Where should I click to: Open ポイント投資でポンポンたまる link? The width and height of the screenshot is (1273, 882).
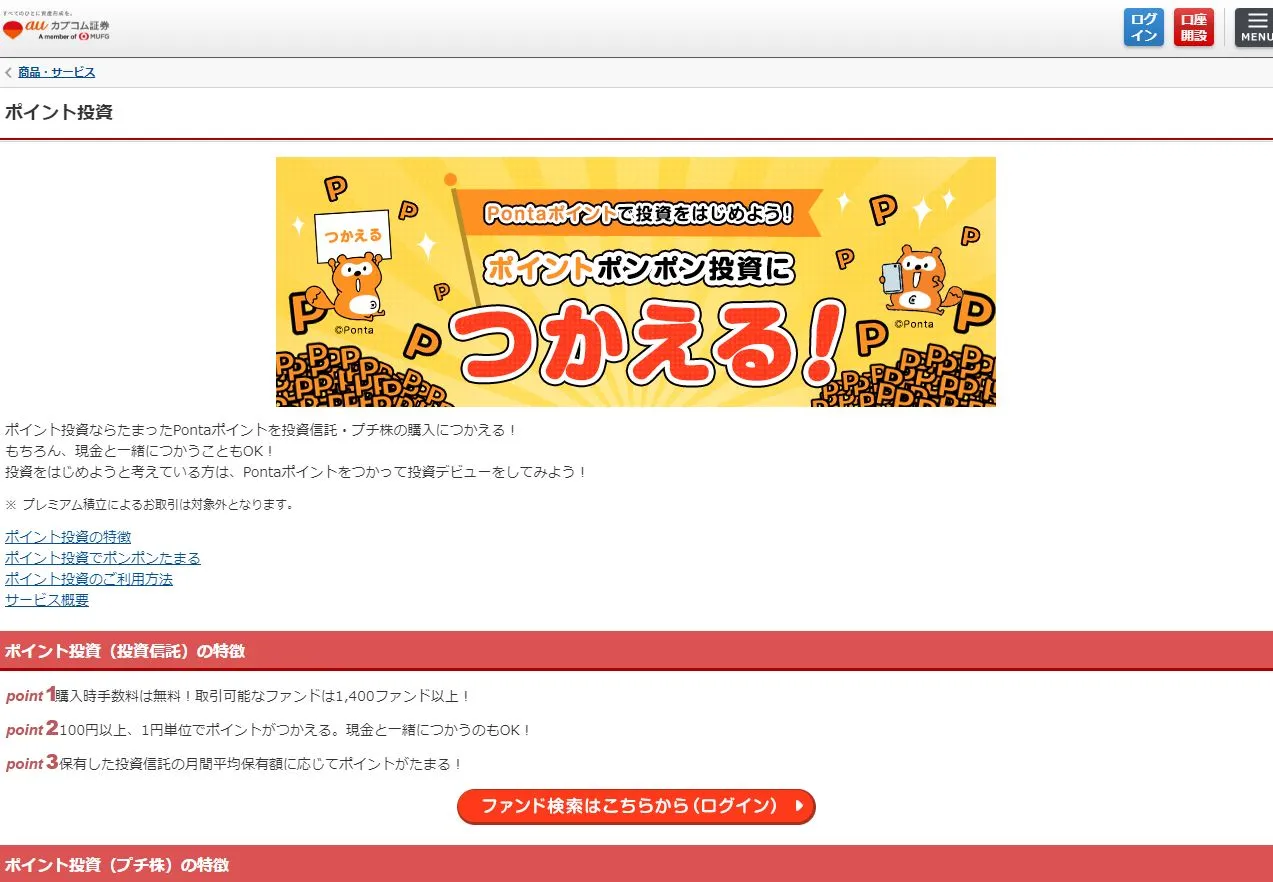pos(103,558)
